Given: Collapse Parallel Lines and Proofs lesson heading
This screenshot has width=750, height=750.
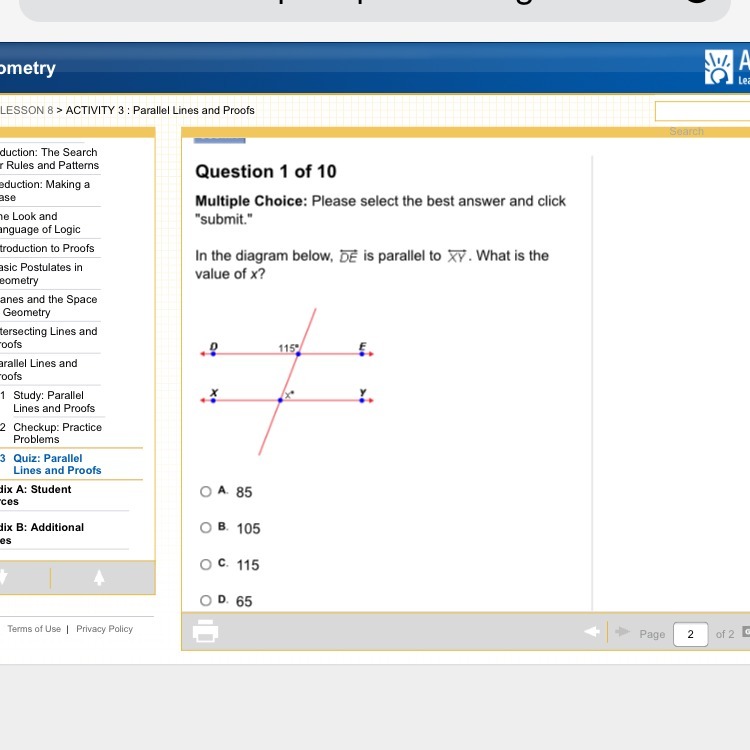Looking at the screenshot, I should click(38, 370).
